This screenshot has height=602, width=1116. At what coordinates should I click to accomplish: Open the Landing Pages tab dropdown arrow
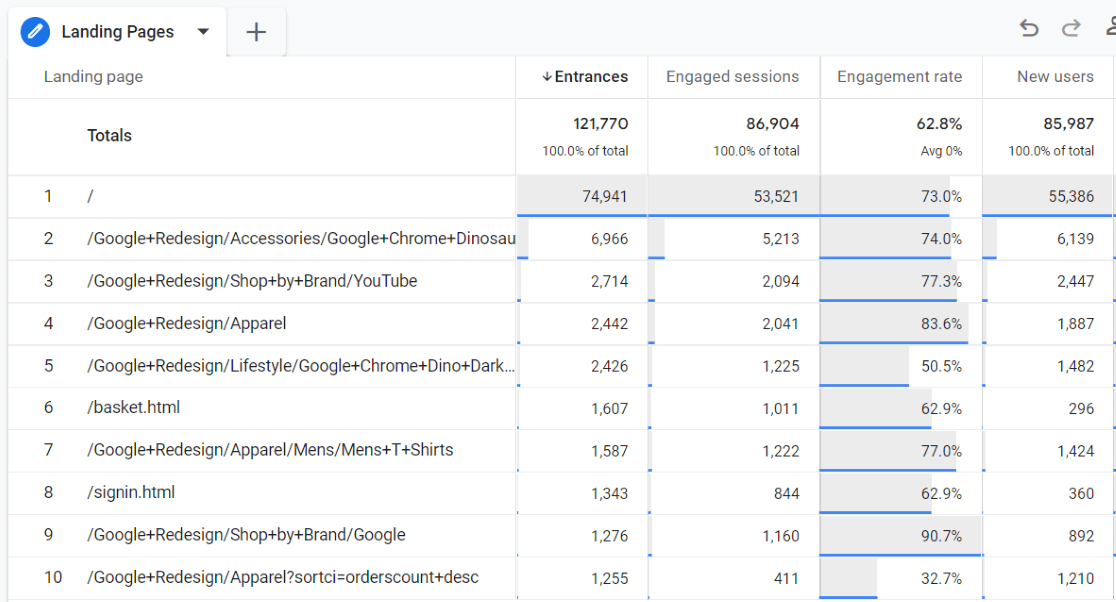(x=204, y=31)
